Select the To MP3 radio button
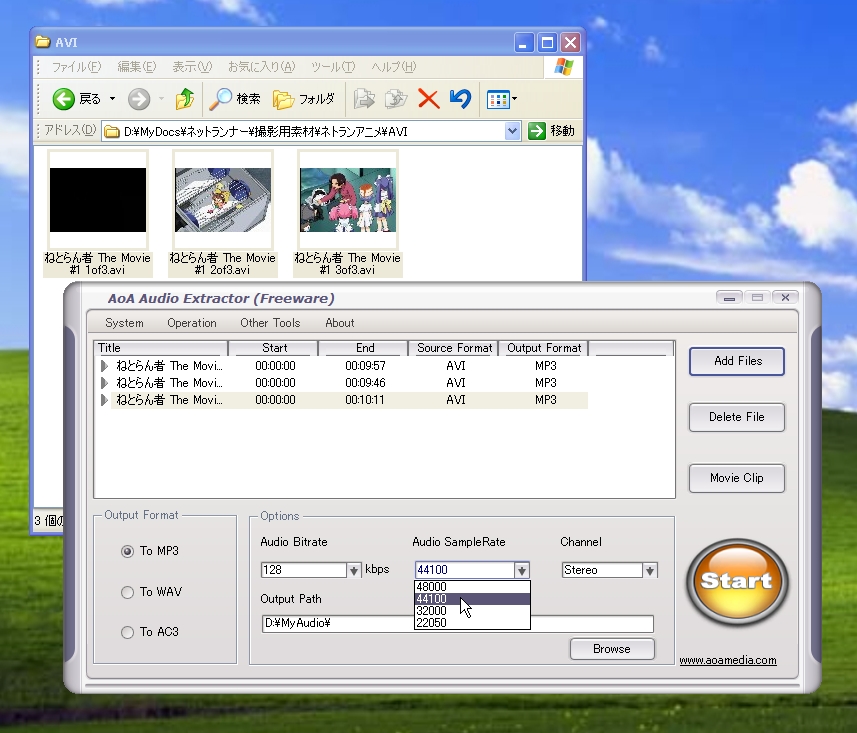857x733 pixels. pyautogui.click(x=127, y=551)
